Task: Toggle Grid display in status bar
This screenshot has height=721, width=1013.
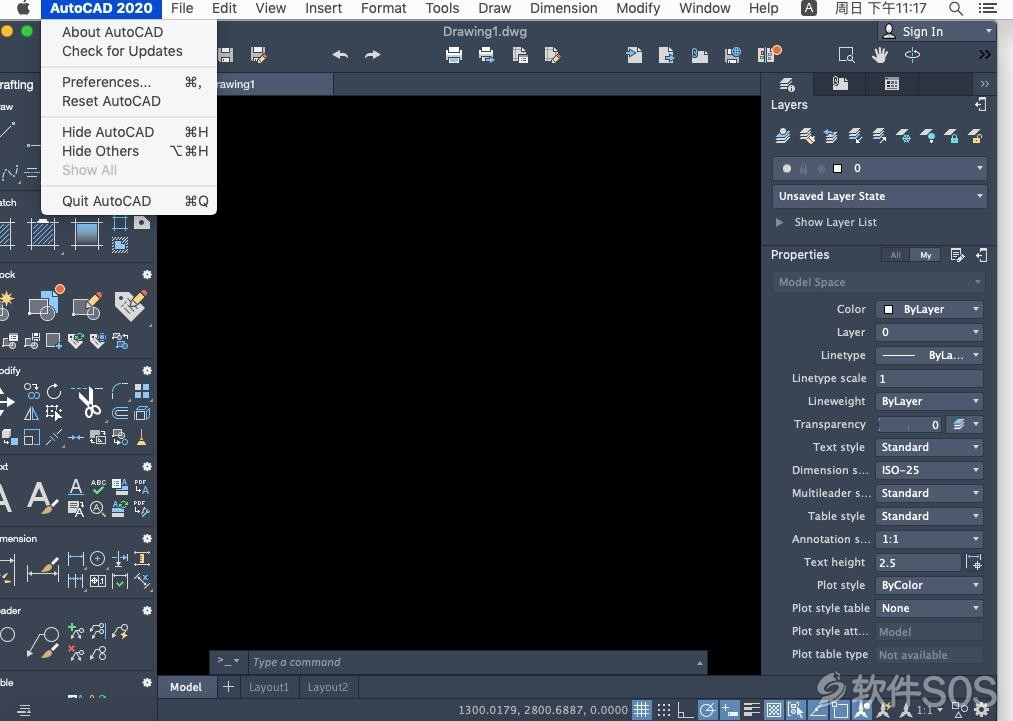Action: [x=642, y=710]
